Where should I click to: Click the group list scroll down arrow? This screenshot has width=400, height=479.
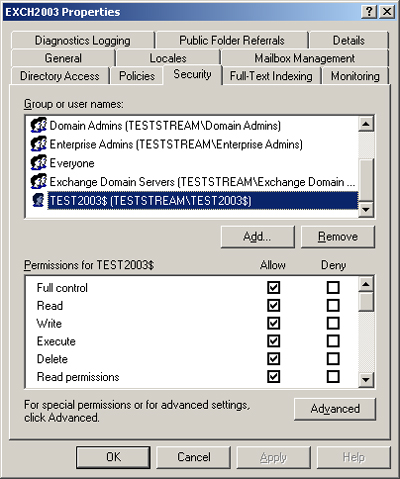(x=366, y=209)
